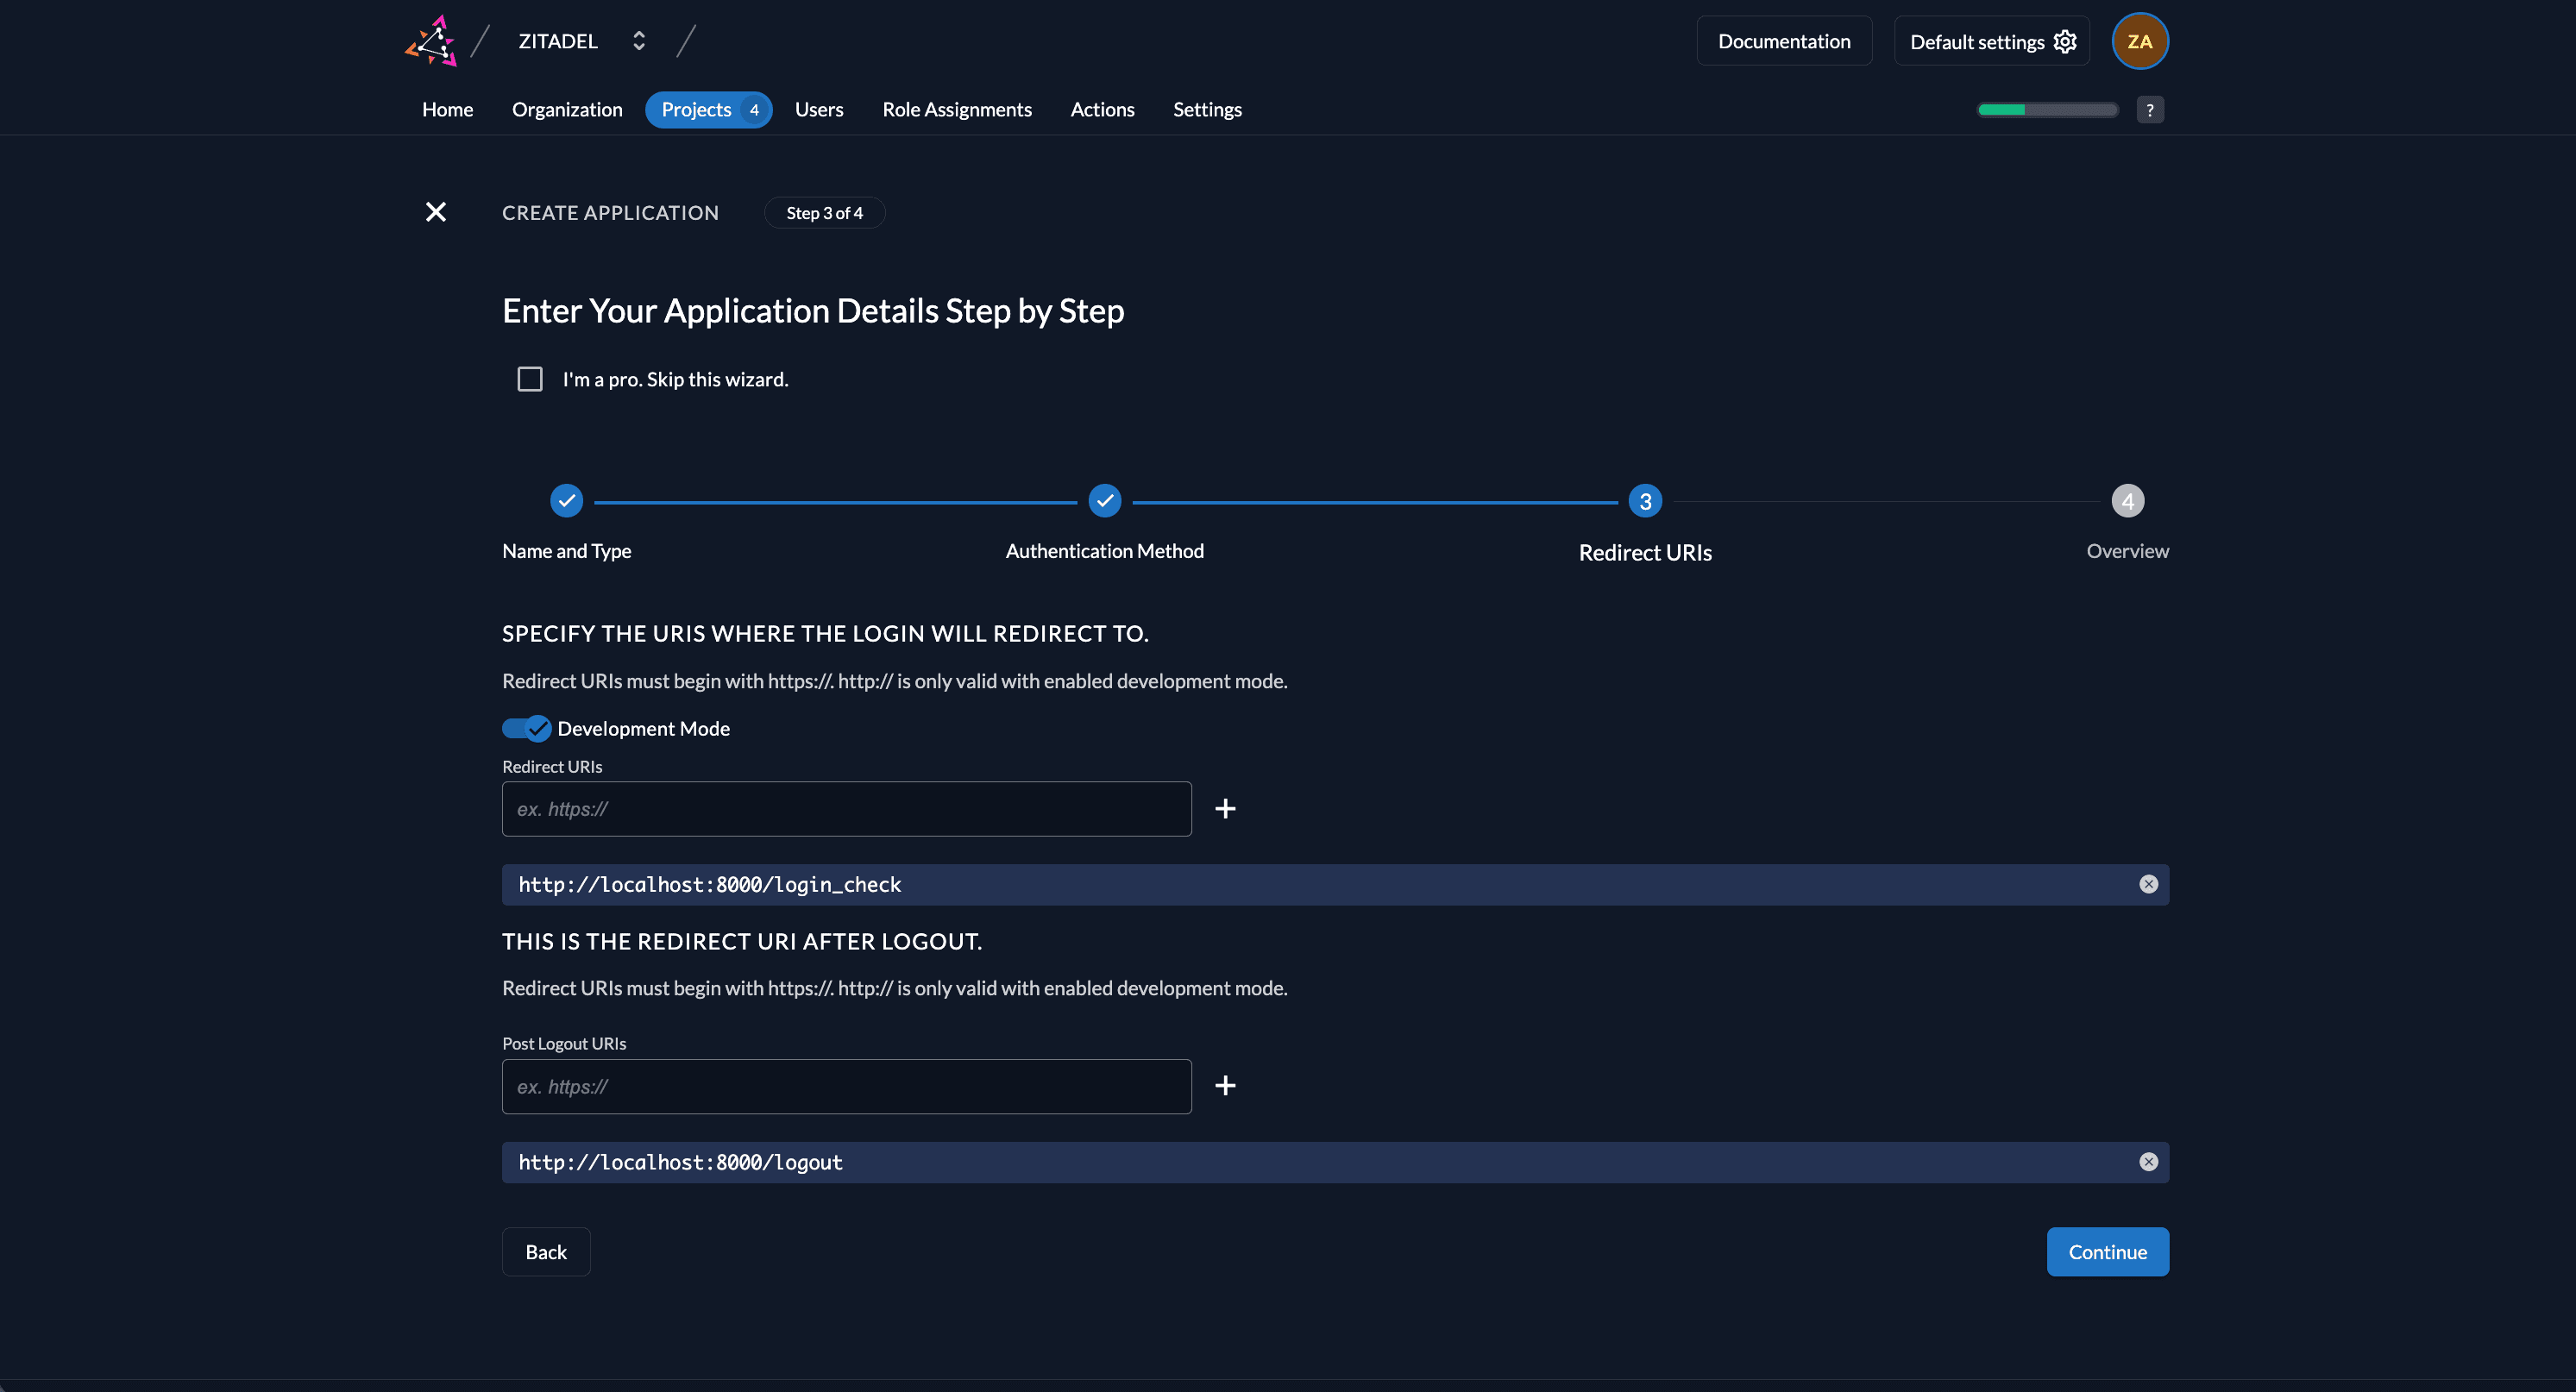Open the ZA user avatar menu
Screen dimensions: 2576x1392
(2139, 41)
